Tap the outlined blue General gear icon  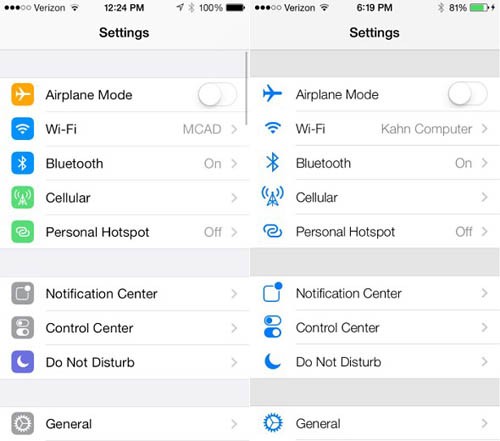(x=273, y=423)
